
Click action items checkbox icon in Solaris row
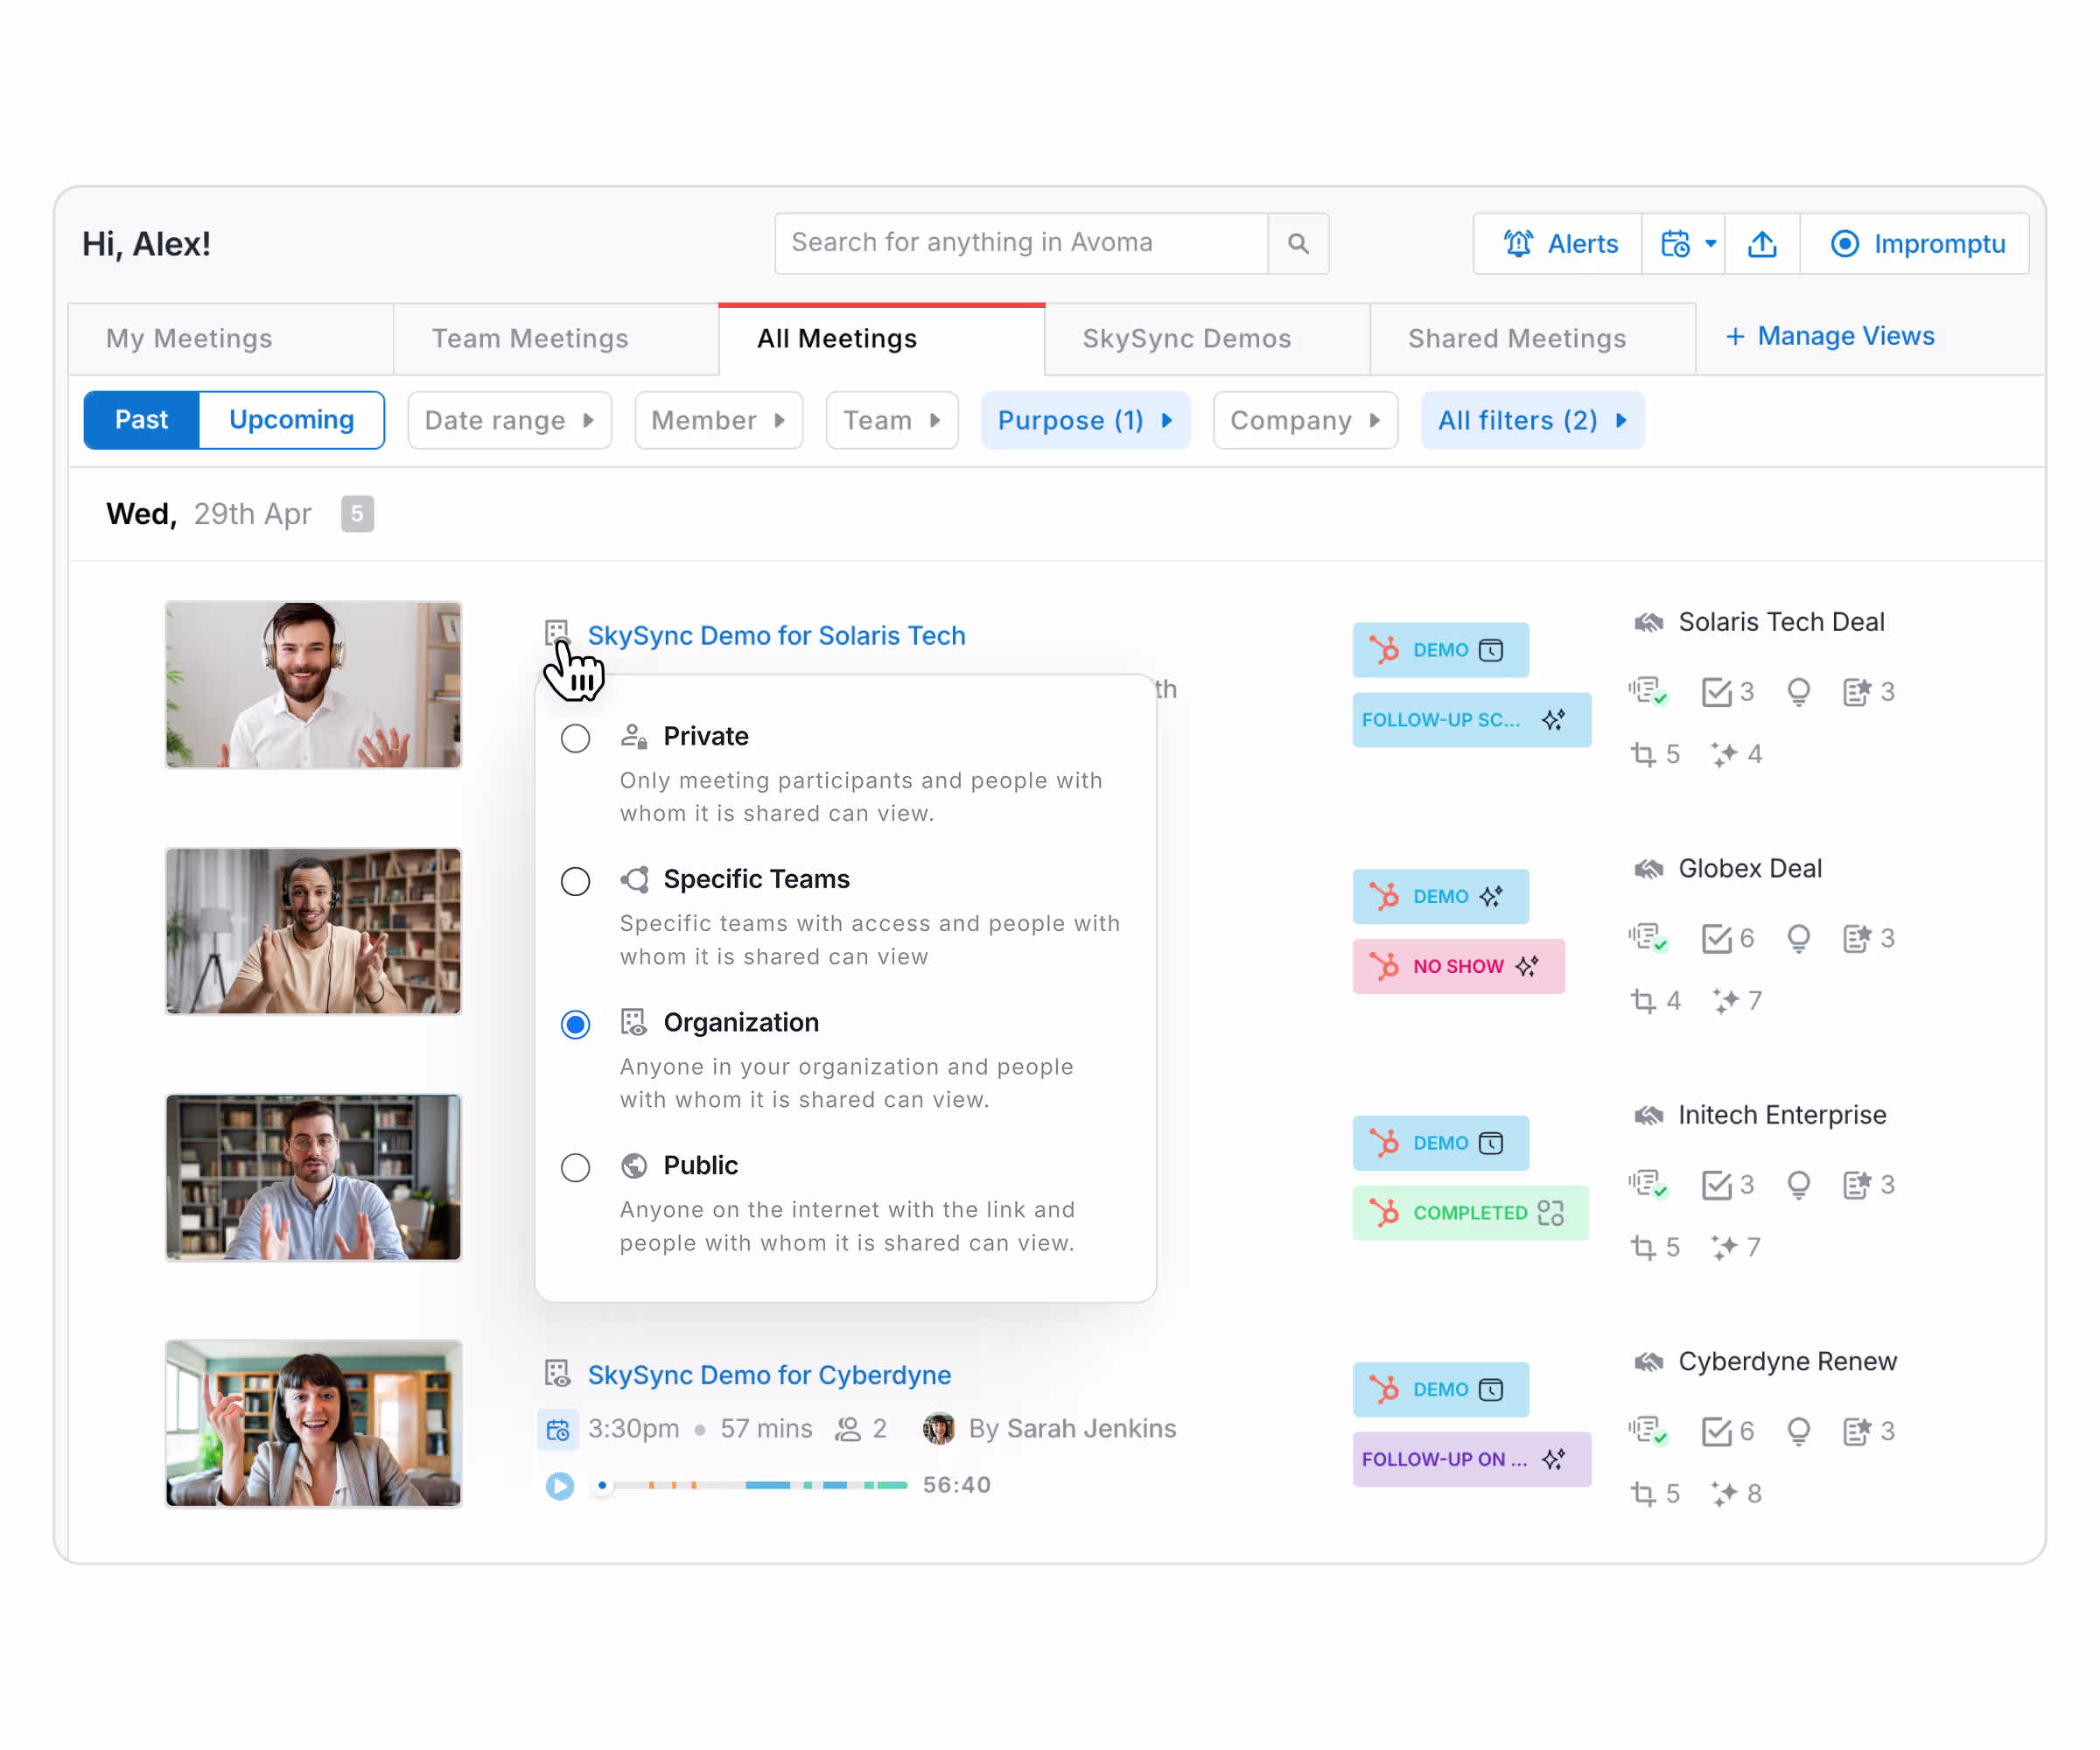tap(1717, 692)
